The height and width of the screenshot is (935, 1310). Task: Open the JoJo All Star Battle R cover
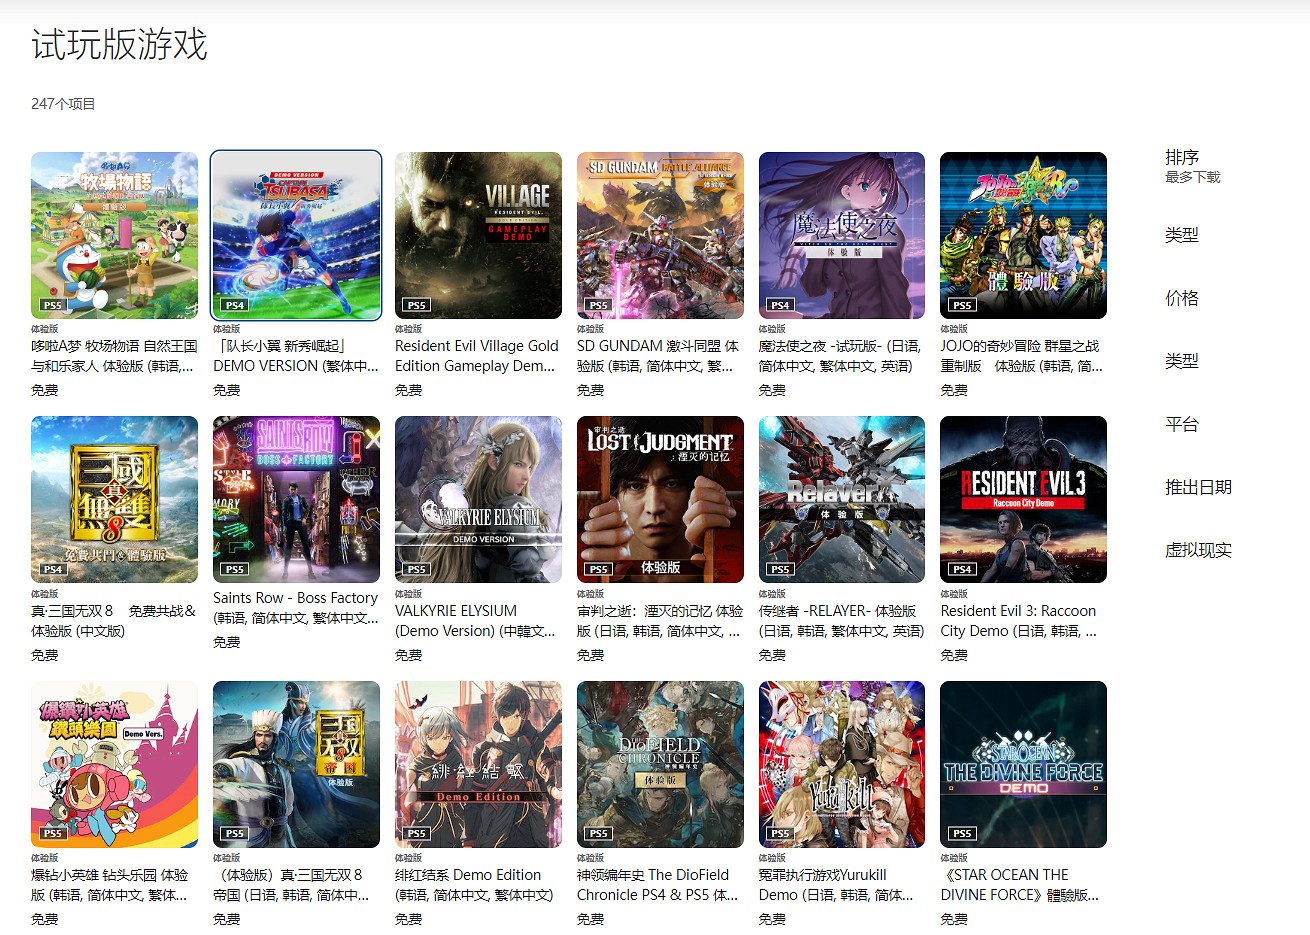click(1023, 235)
